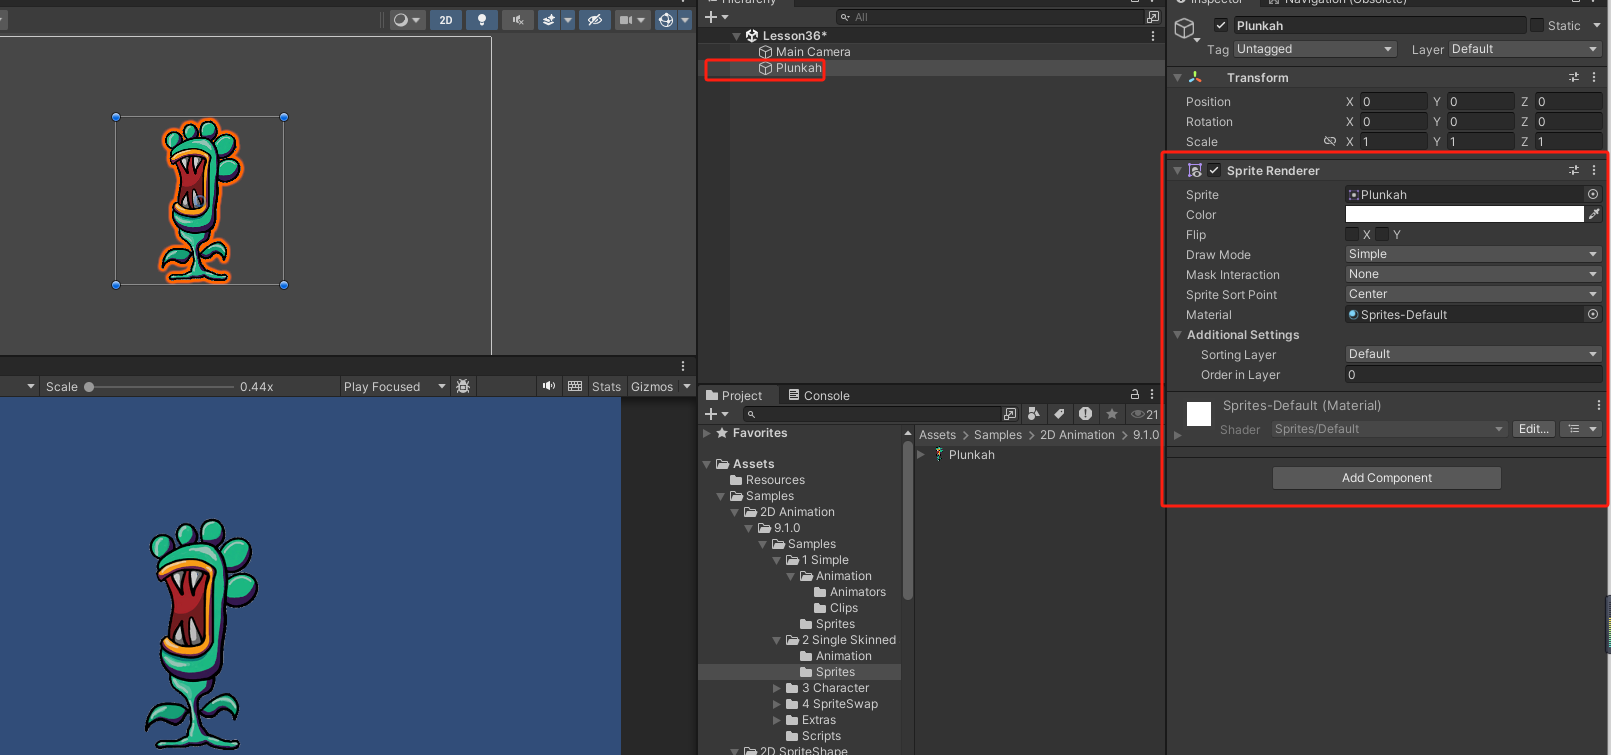Select Plunkah object in Hierarchy
This screenshot has width=1611, height=755.
click(798, 68)
